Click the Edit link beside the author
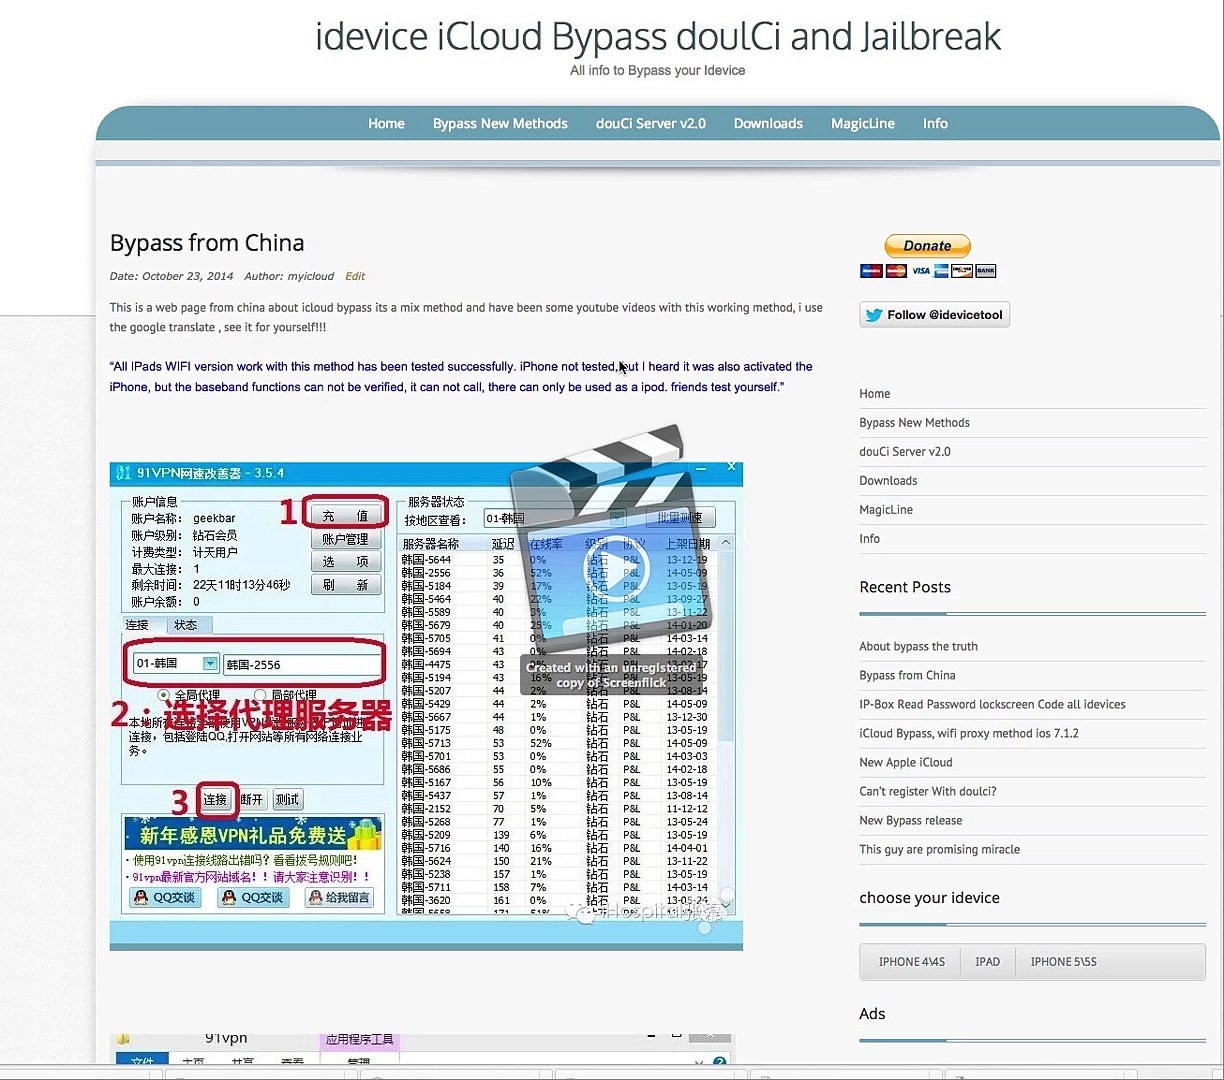Image resolution: width=1224 pixels, height=1080 pixels. (355, 276)
